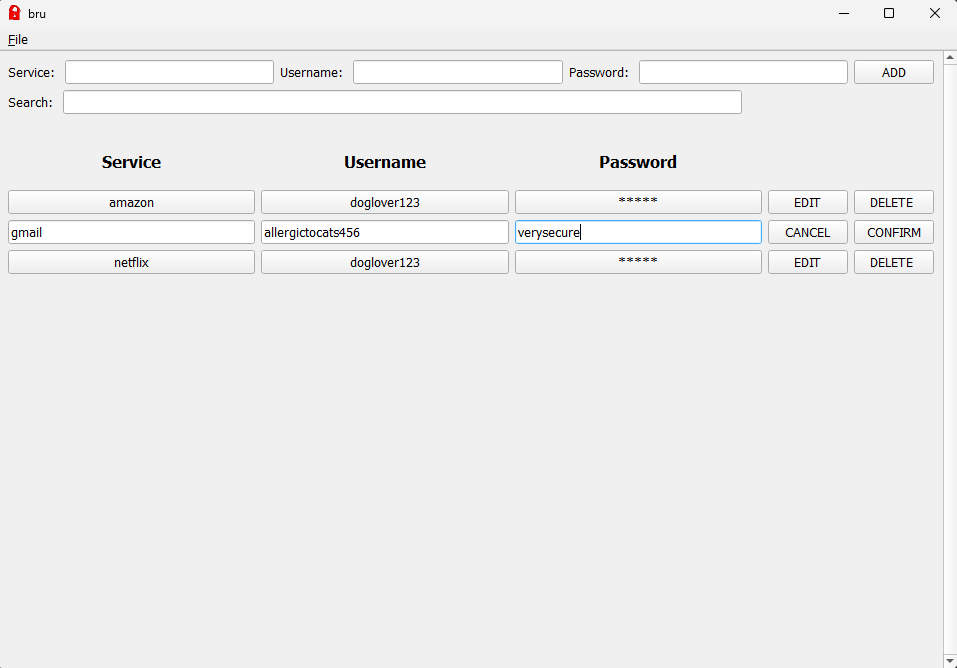The image size is (957, 668).
Task: Click DELETE for the amazon entry
Action: point(894,202)
